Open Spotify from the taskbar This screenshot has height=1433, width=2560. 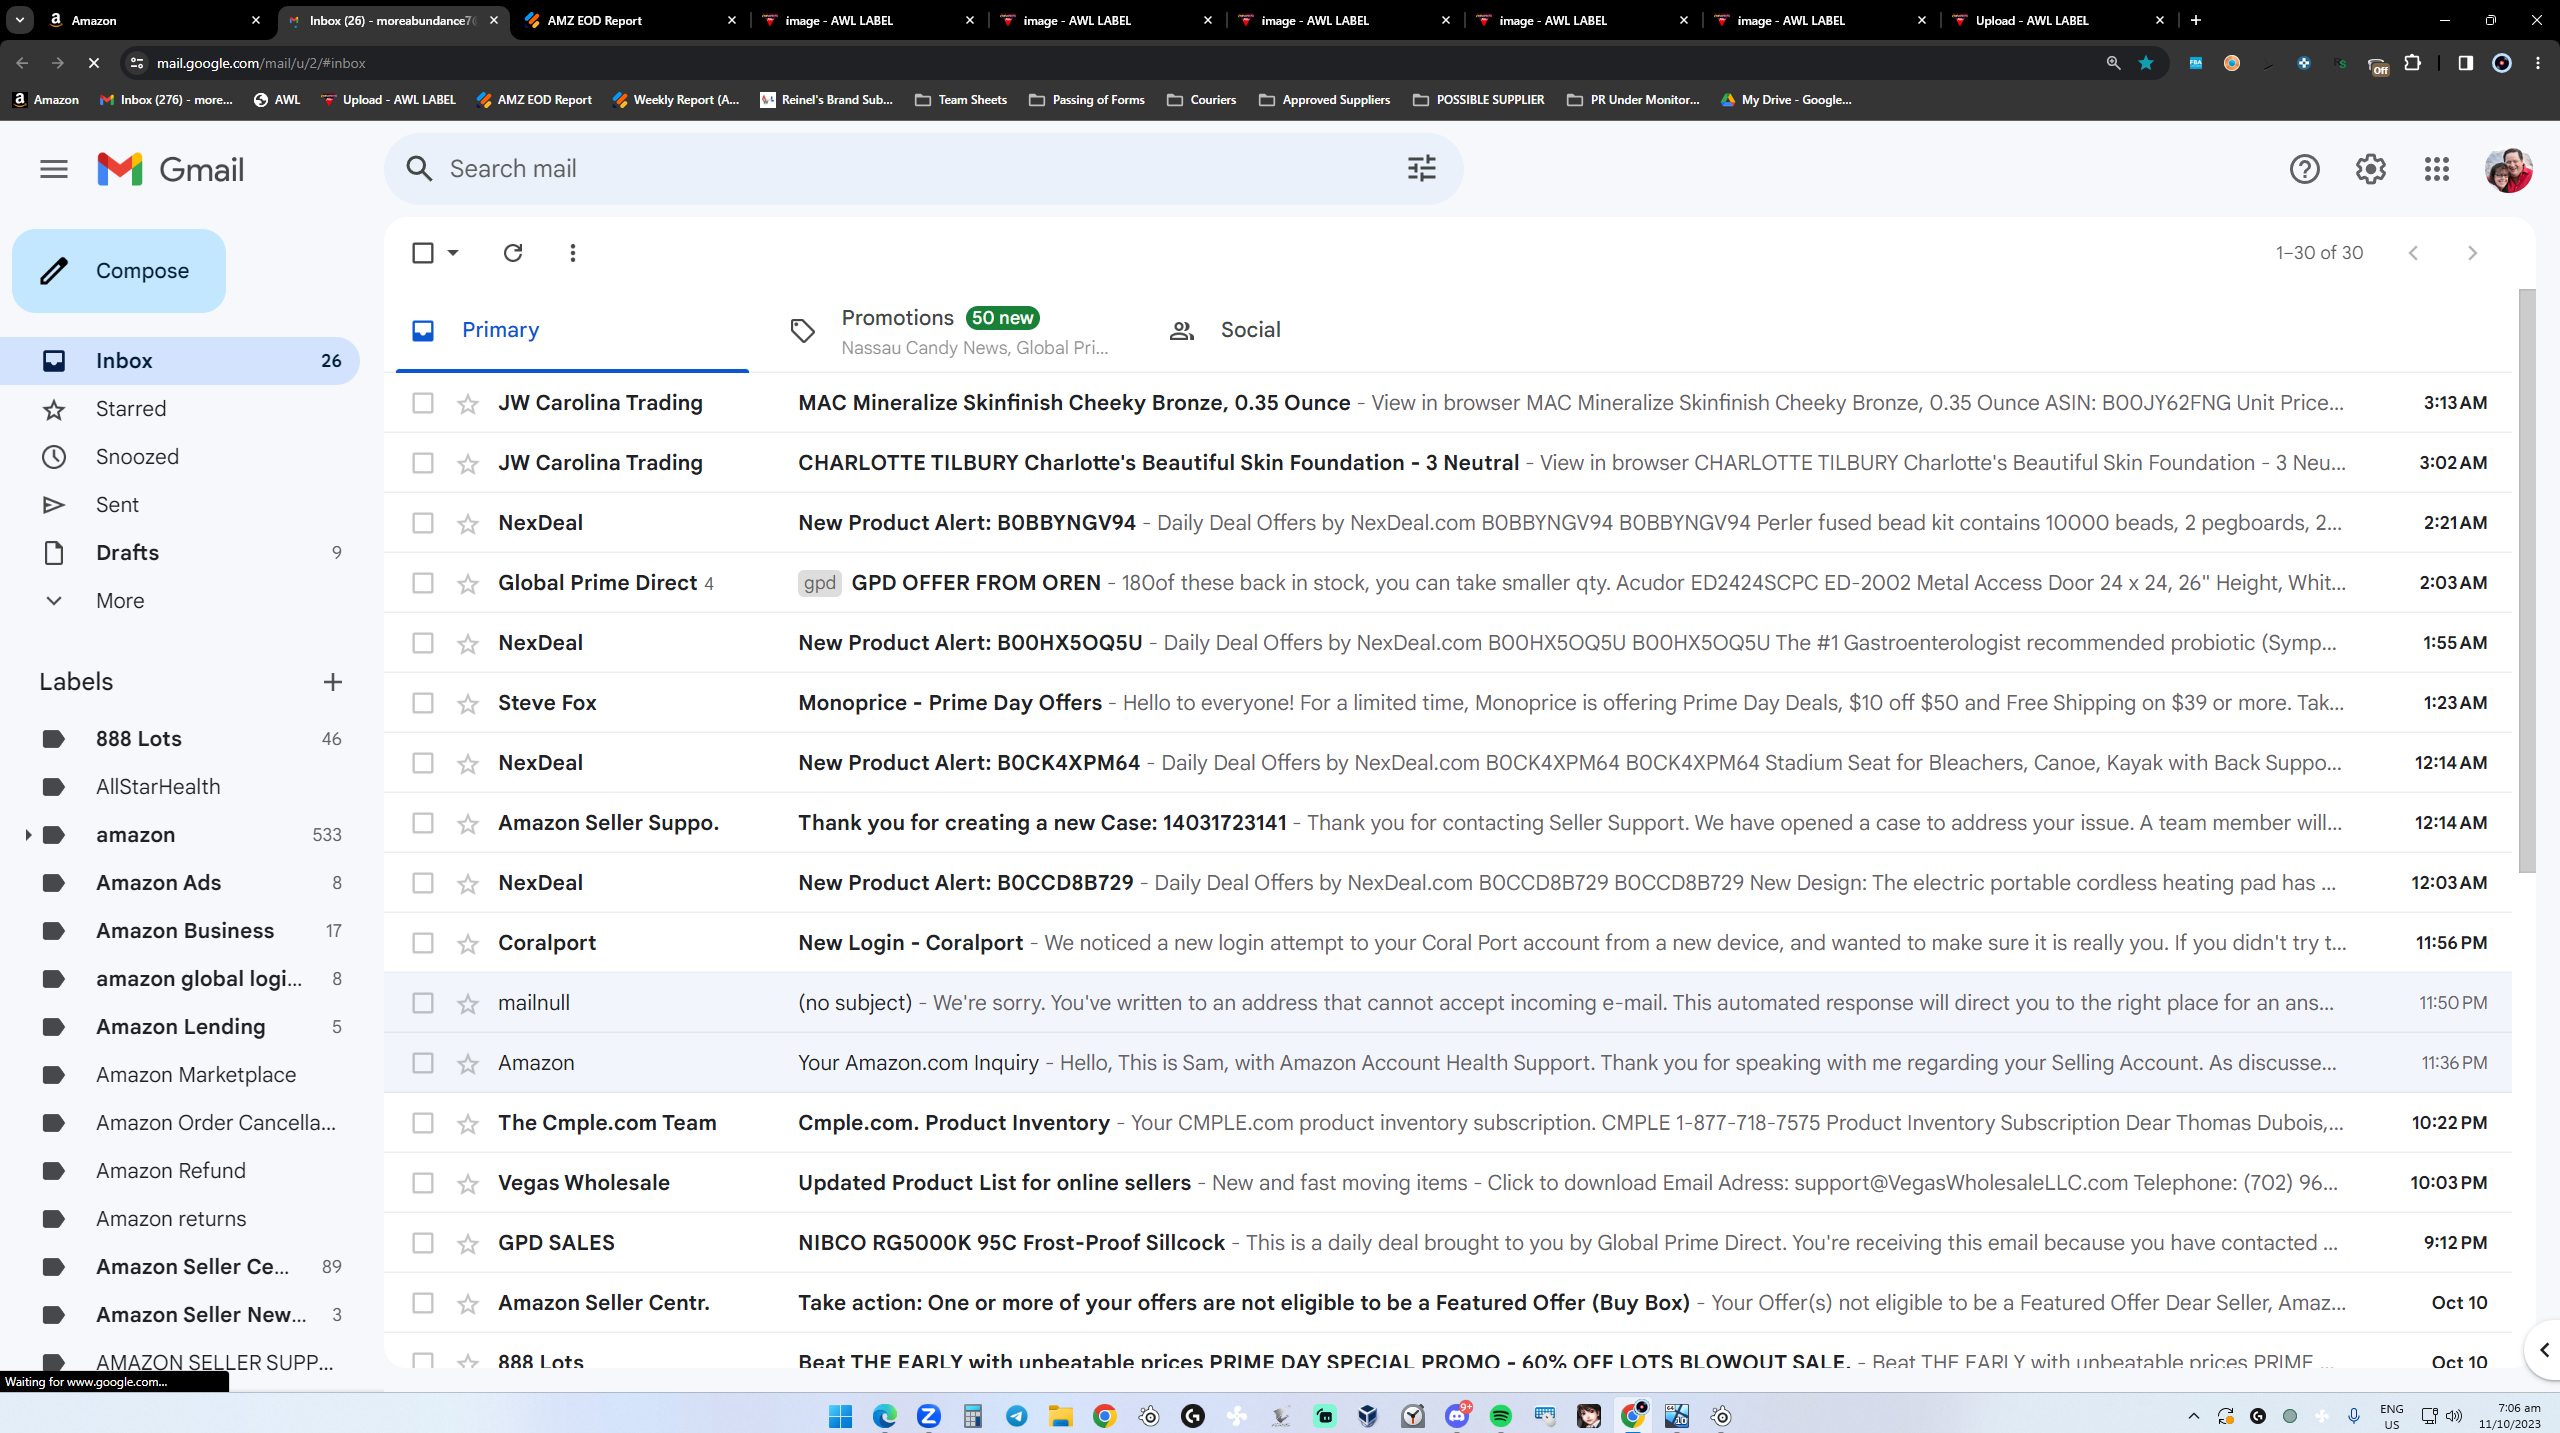(1500, 1416)
